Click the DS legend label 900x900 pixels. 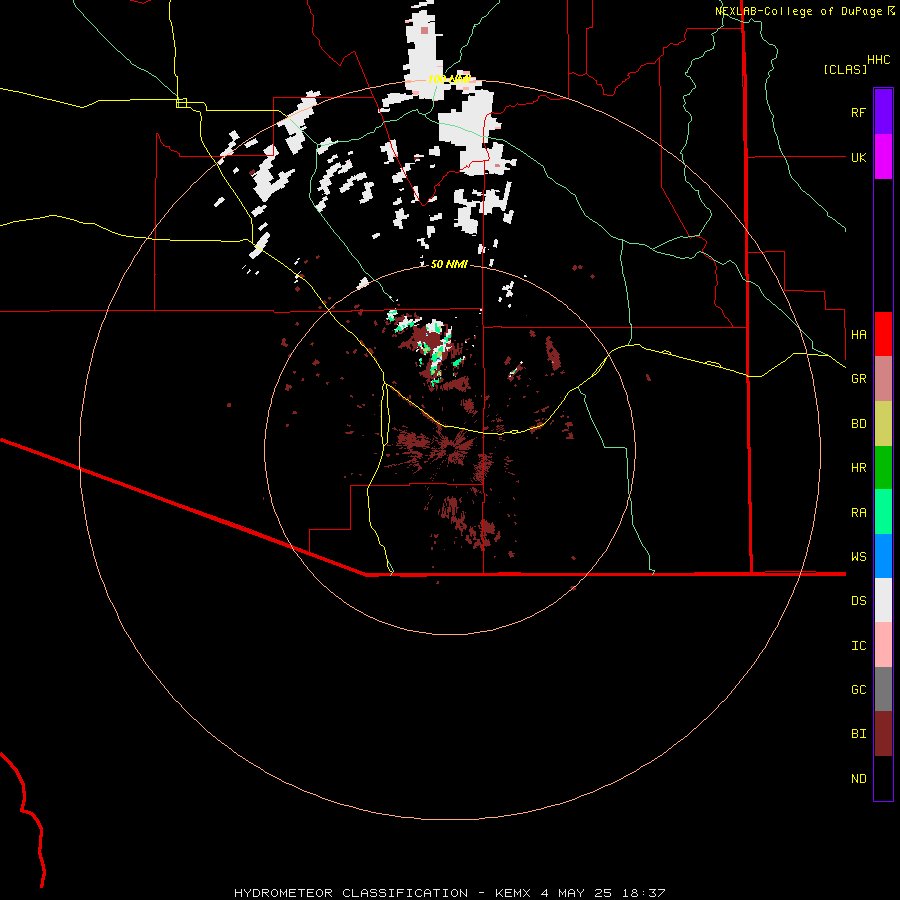click(858, 601)
